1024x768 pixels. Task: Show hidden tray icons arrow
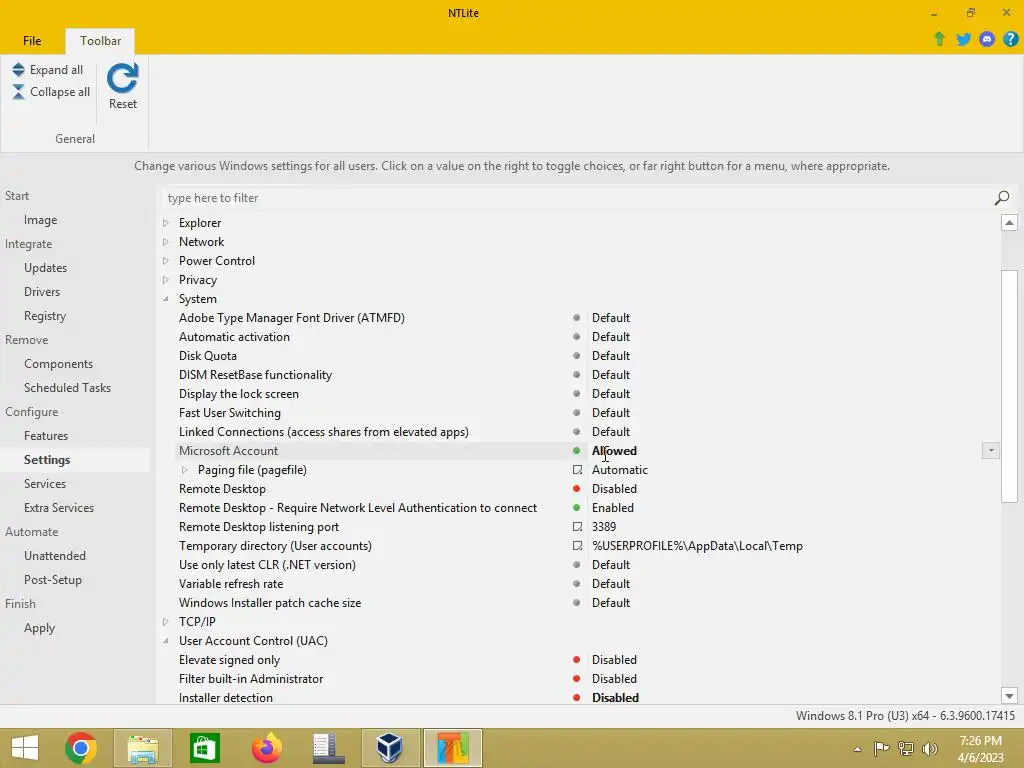click(857, 749)
